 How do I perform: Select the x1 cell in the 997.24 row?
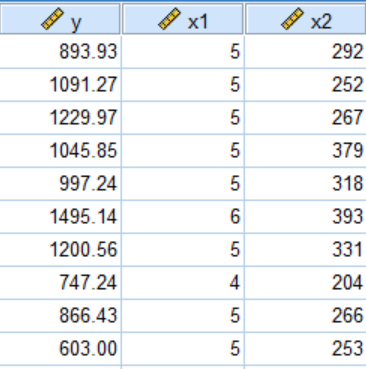point(183,184)
